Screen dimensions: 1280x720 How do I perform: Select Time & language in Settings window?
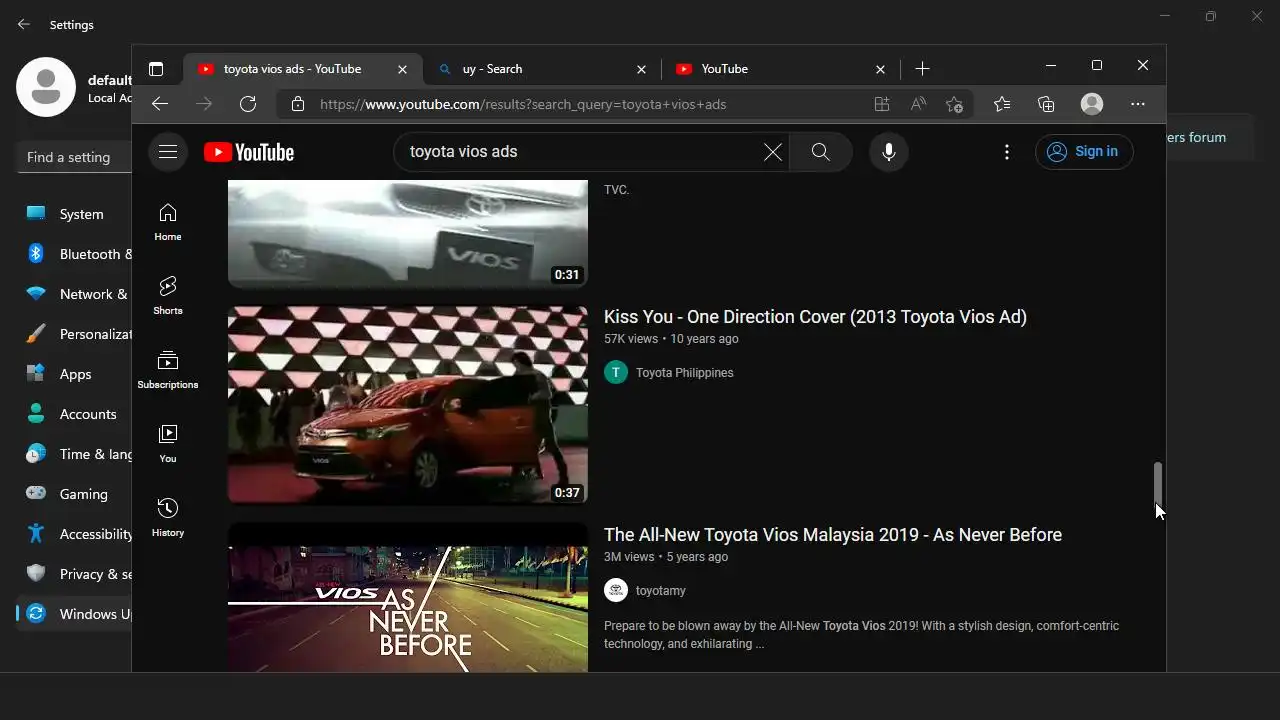(75, 454)
